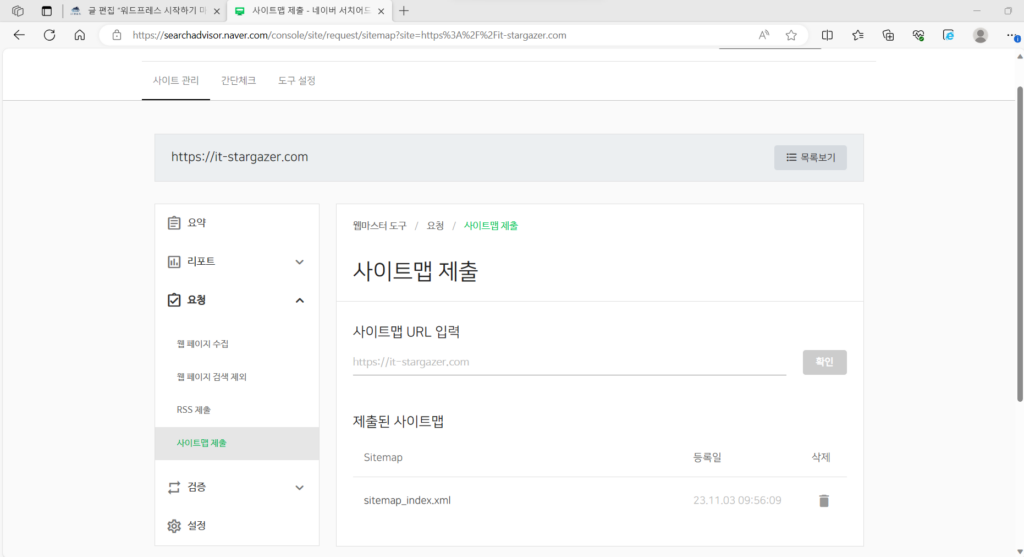Open Settings and more ellipsis menu

[1012, 35]
